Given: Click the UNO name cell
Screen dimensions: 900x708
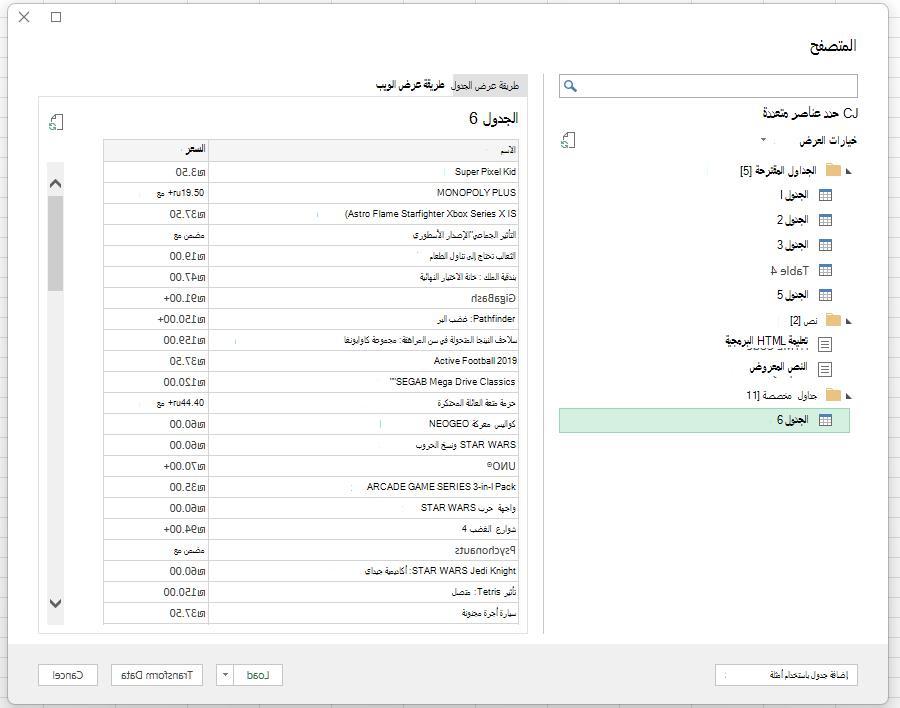Looking at the screenshot, I should tap(363, 466).
